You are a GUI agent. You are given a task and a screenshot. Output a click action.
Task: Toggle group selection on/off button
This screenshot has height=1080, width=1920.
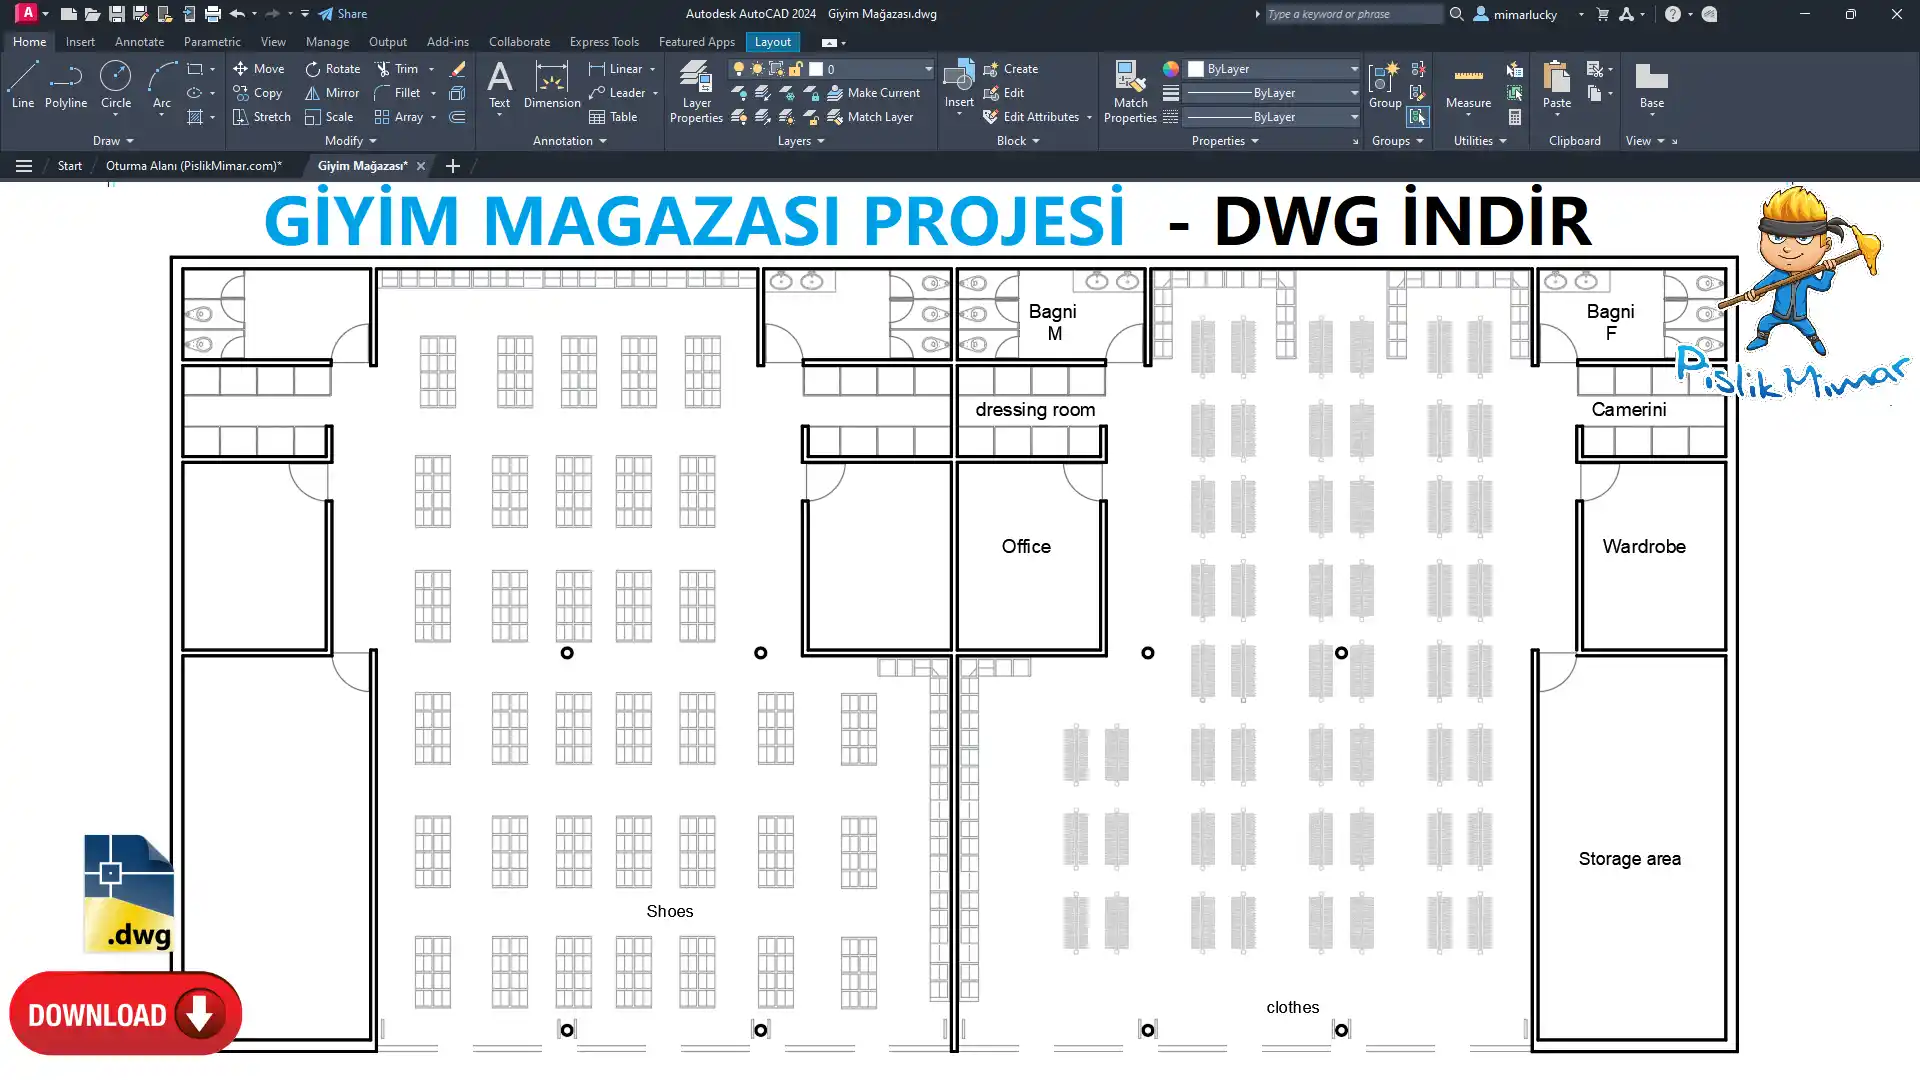1418,117
